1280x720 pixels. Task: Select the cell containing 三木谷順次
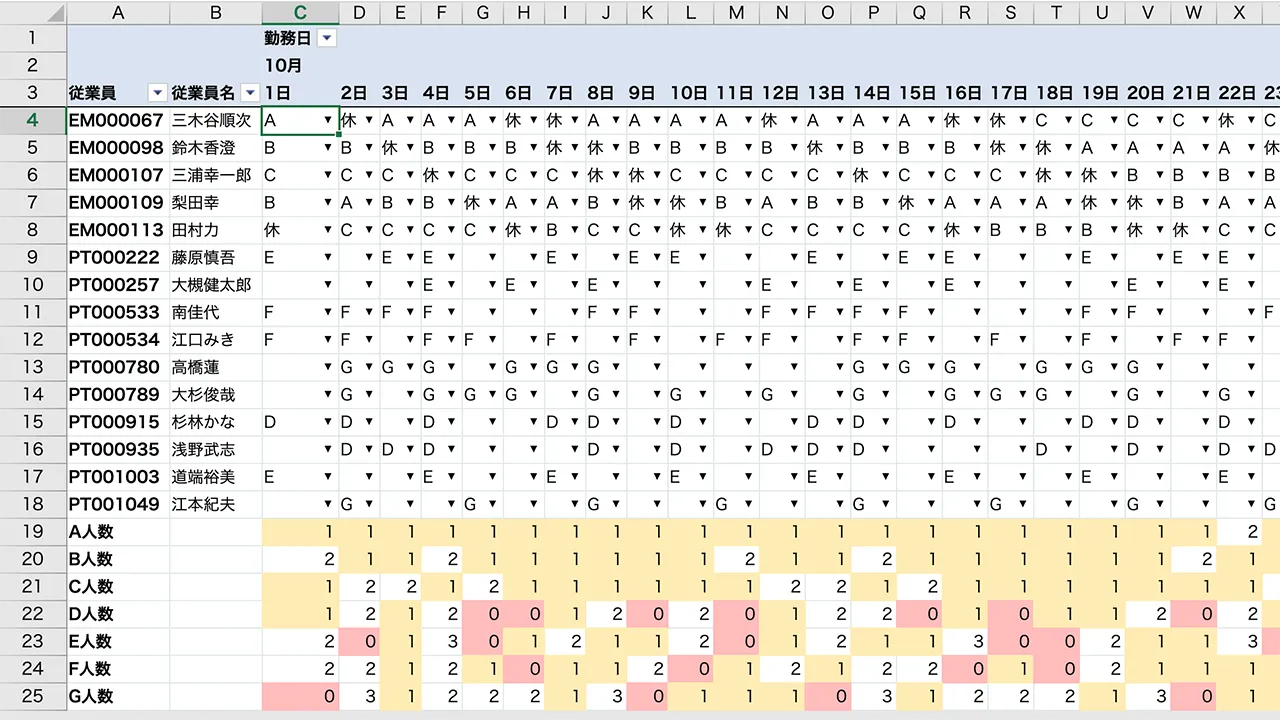coord(211,121)
